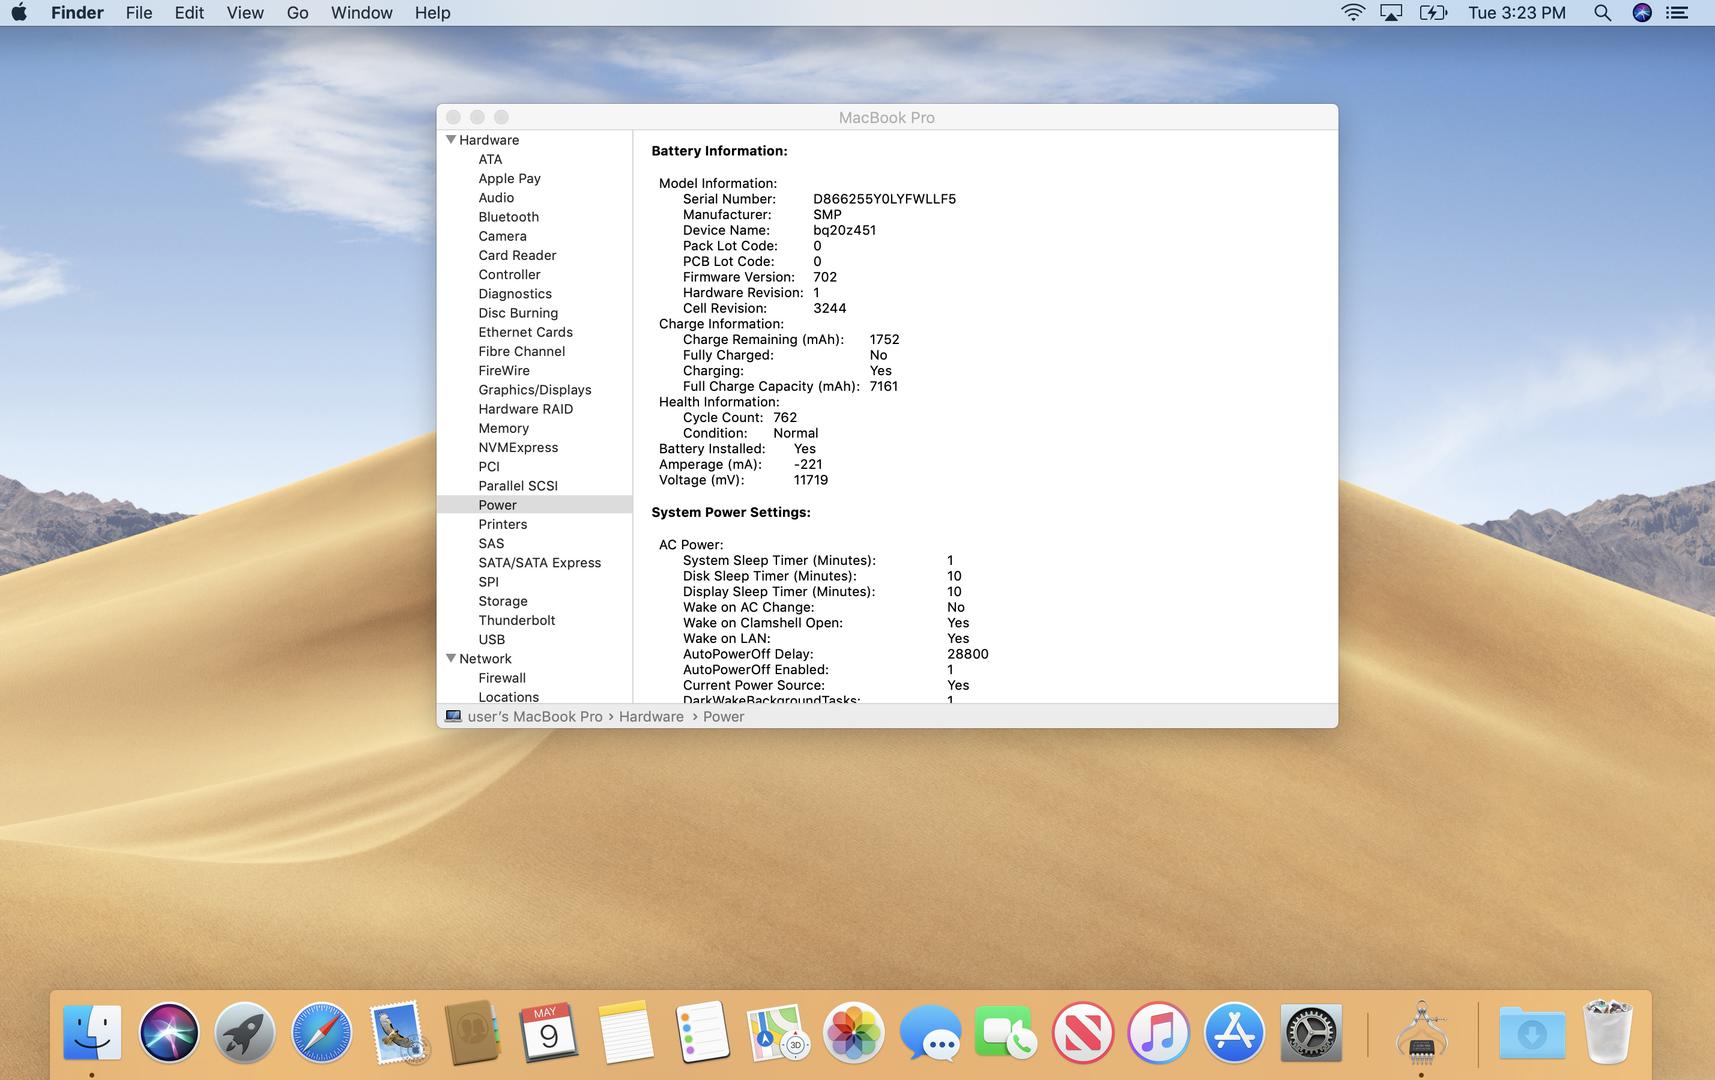Collapse the Network section triangle
The height and width of the screenshot is (1080, 1715).
click(451, 658)
